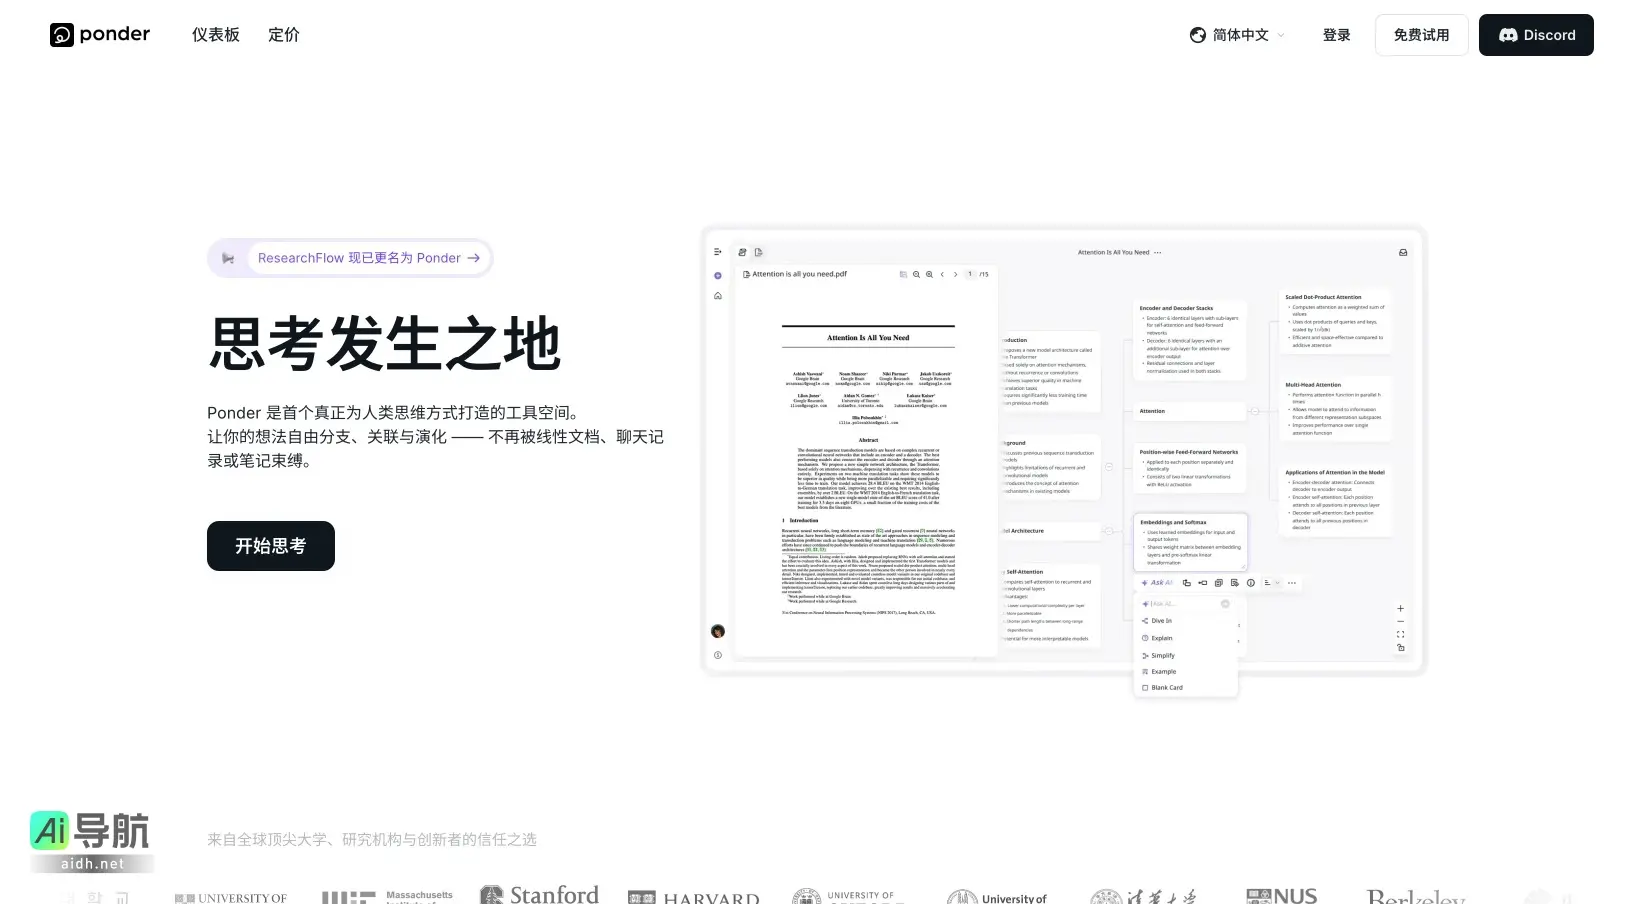Click the fullscreen icon in the canvas controls

(1400, 633)
